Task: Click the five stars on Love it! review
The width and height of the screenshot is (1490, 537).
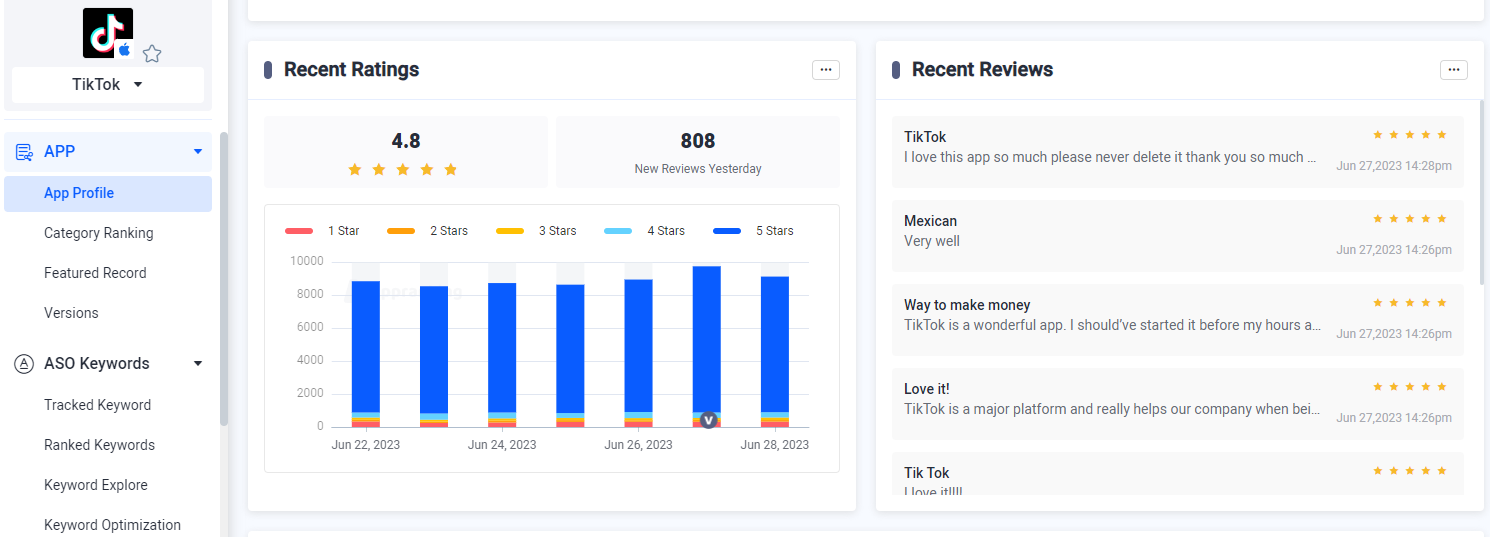Action: (1410, 386)
